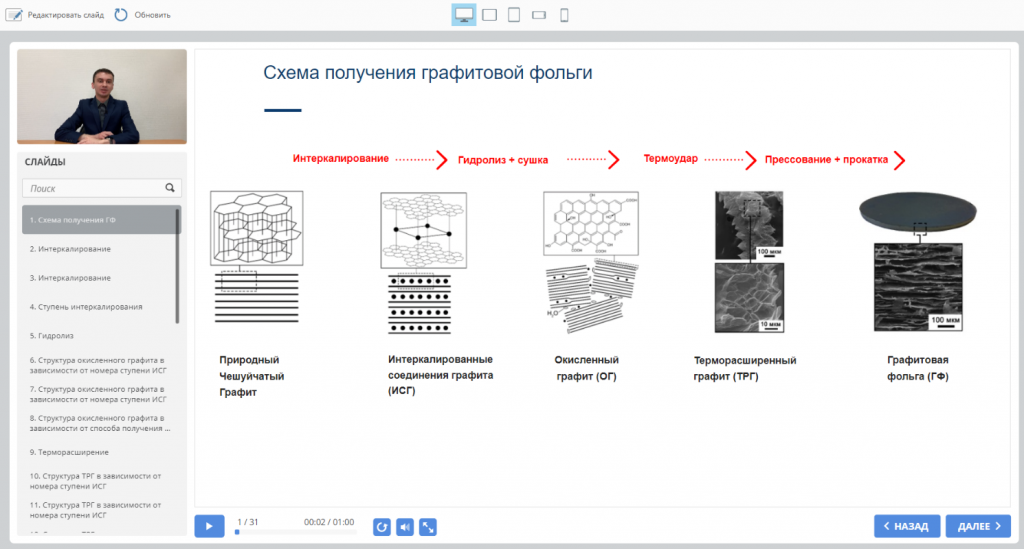The width and height of the screenshot is (1024, 549).
Task: Click Графитовая фольга (ГФ) caption
Action: click(918, 368)
